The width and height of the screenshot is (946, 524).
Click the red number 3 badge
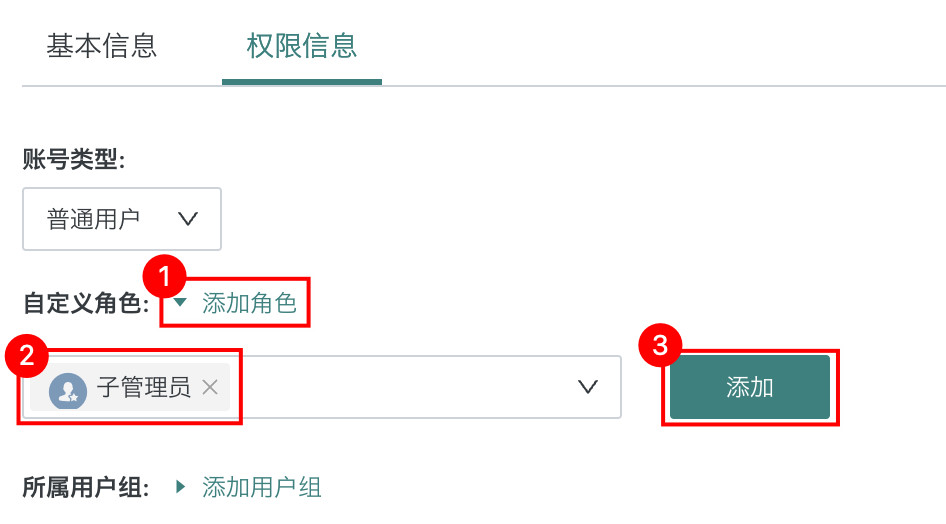[660, 346]
